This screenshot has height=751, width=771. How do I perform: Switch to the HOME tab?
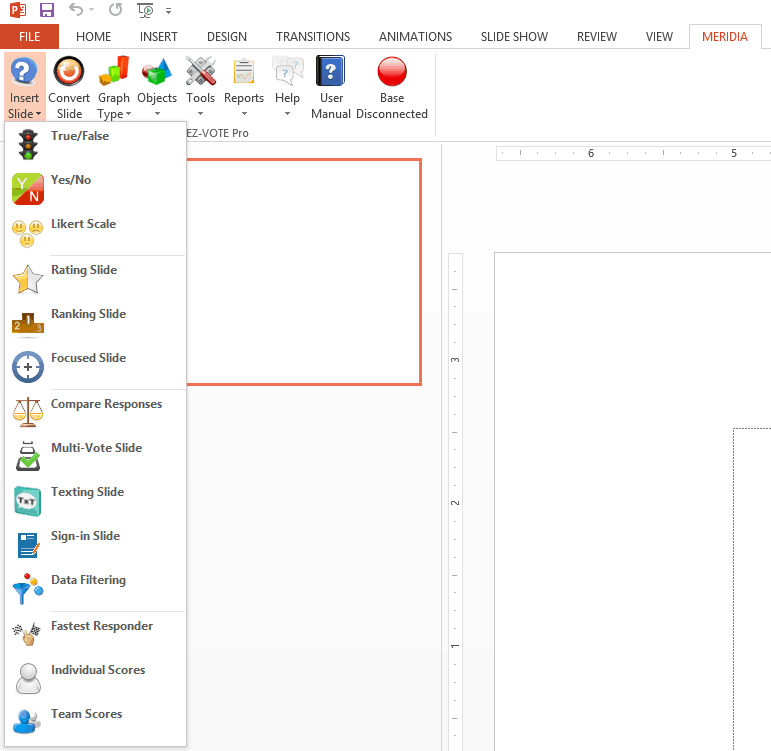click(93, 37)
